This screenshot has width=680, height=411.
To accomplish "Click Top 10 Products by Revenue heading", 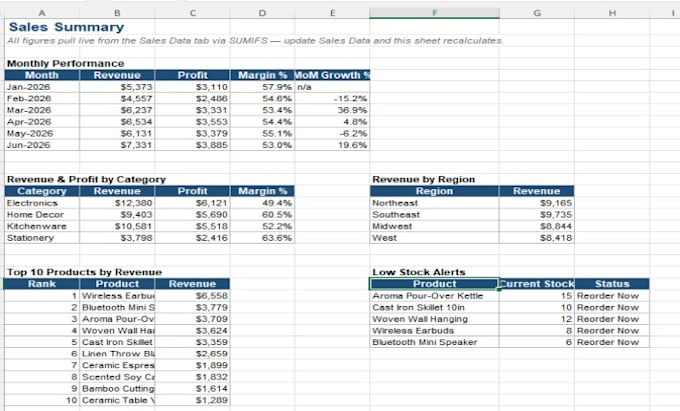I will click(84, 272).
